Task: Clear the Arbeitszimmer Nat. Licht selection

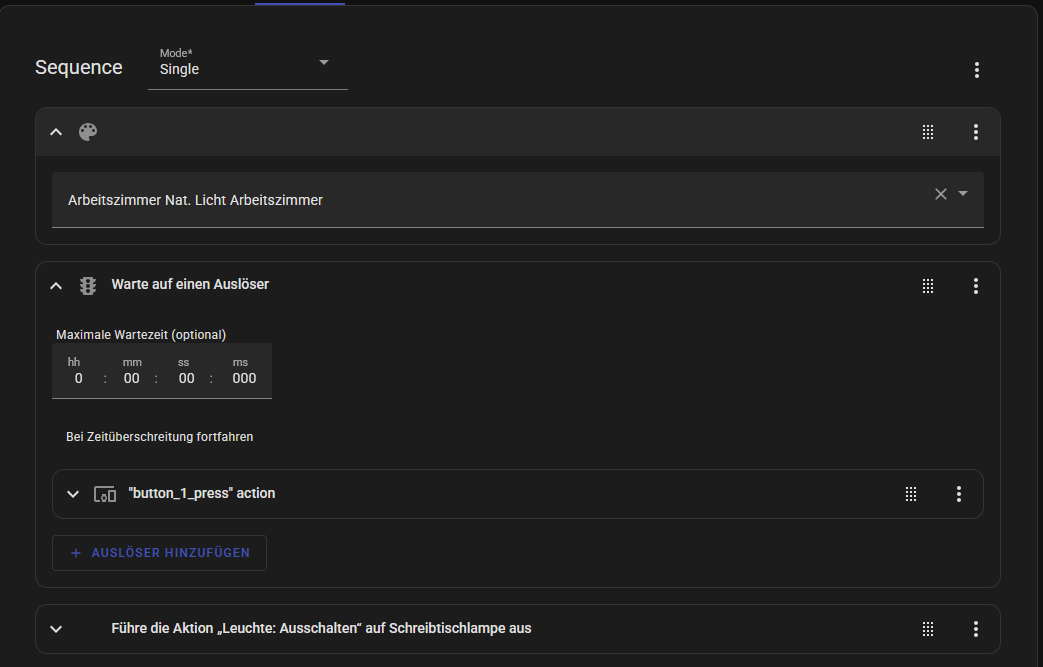Action: tap(940, 194)
